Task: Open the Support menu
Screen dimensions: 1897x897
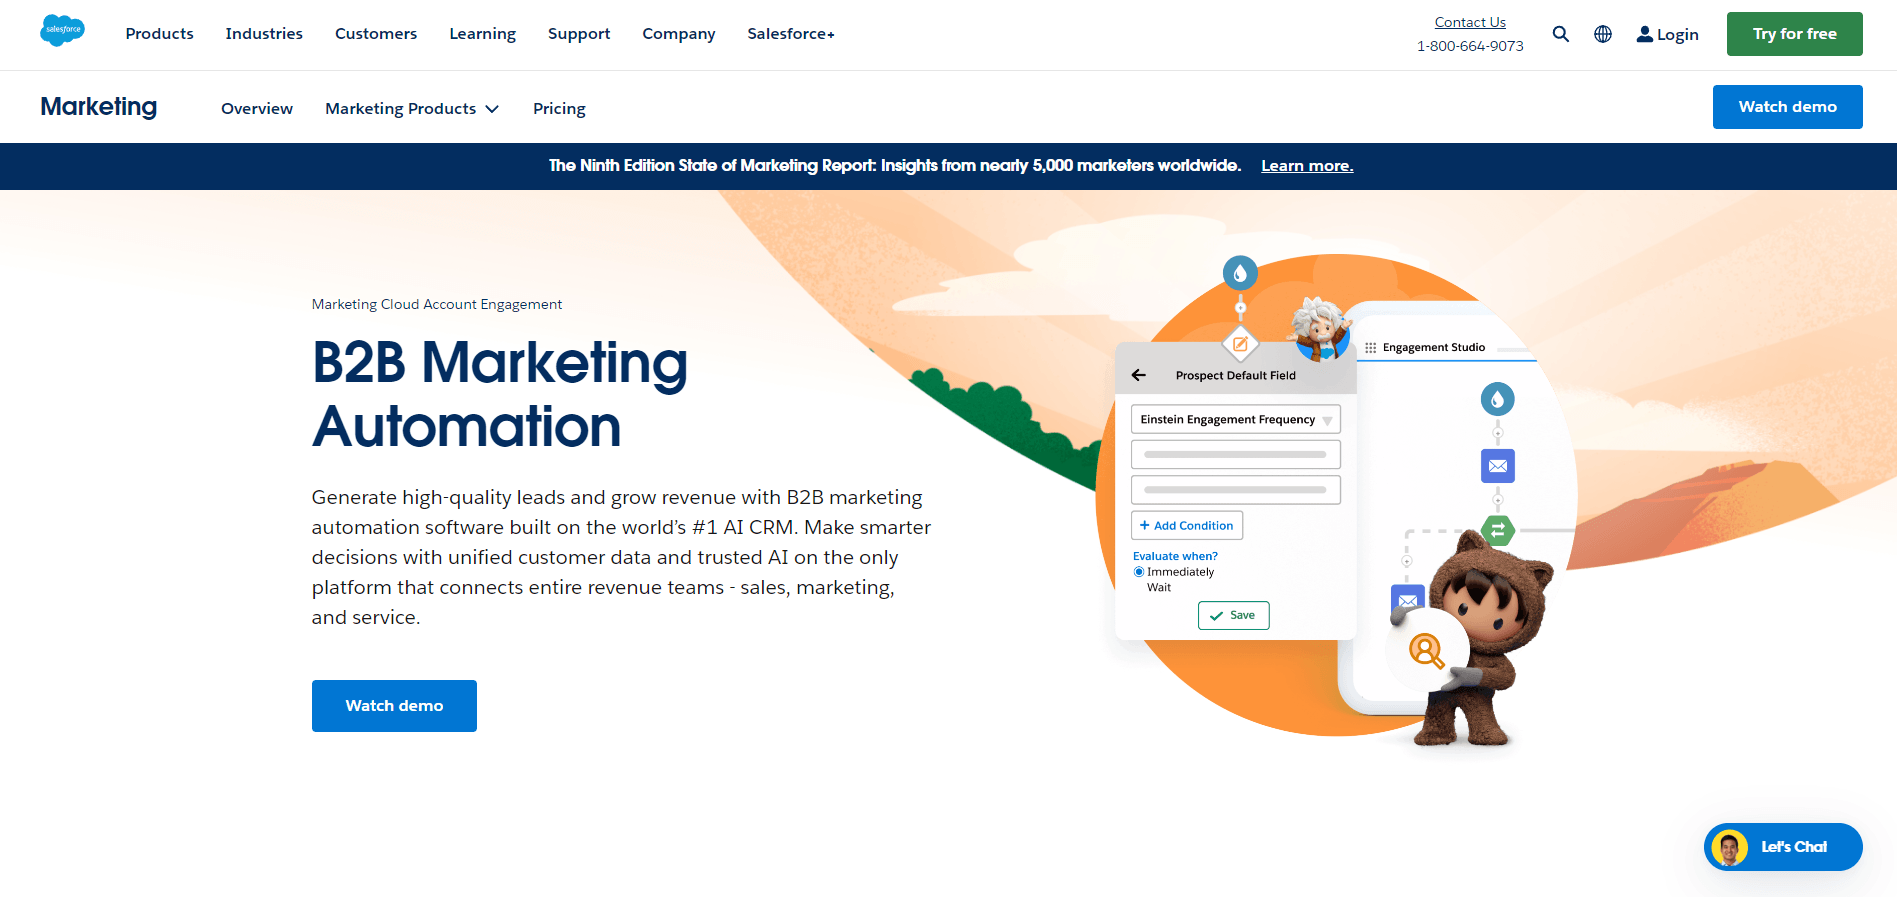Action: click(x=579, y=33)
